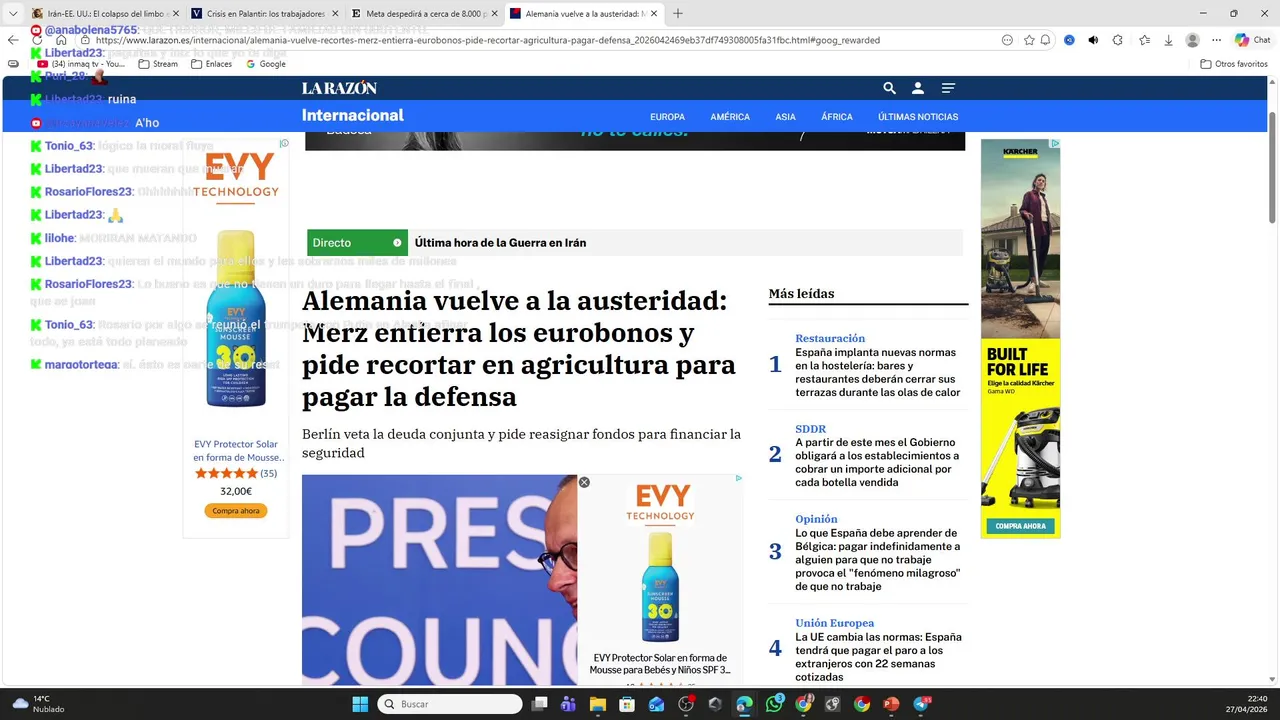The image size is (1280, 720).
Task: Select ÚLTIMAS NOTICIAS in the section menu
Action: point(918,117)
